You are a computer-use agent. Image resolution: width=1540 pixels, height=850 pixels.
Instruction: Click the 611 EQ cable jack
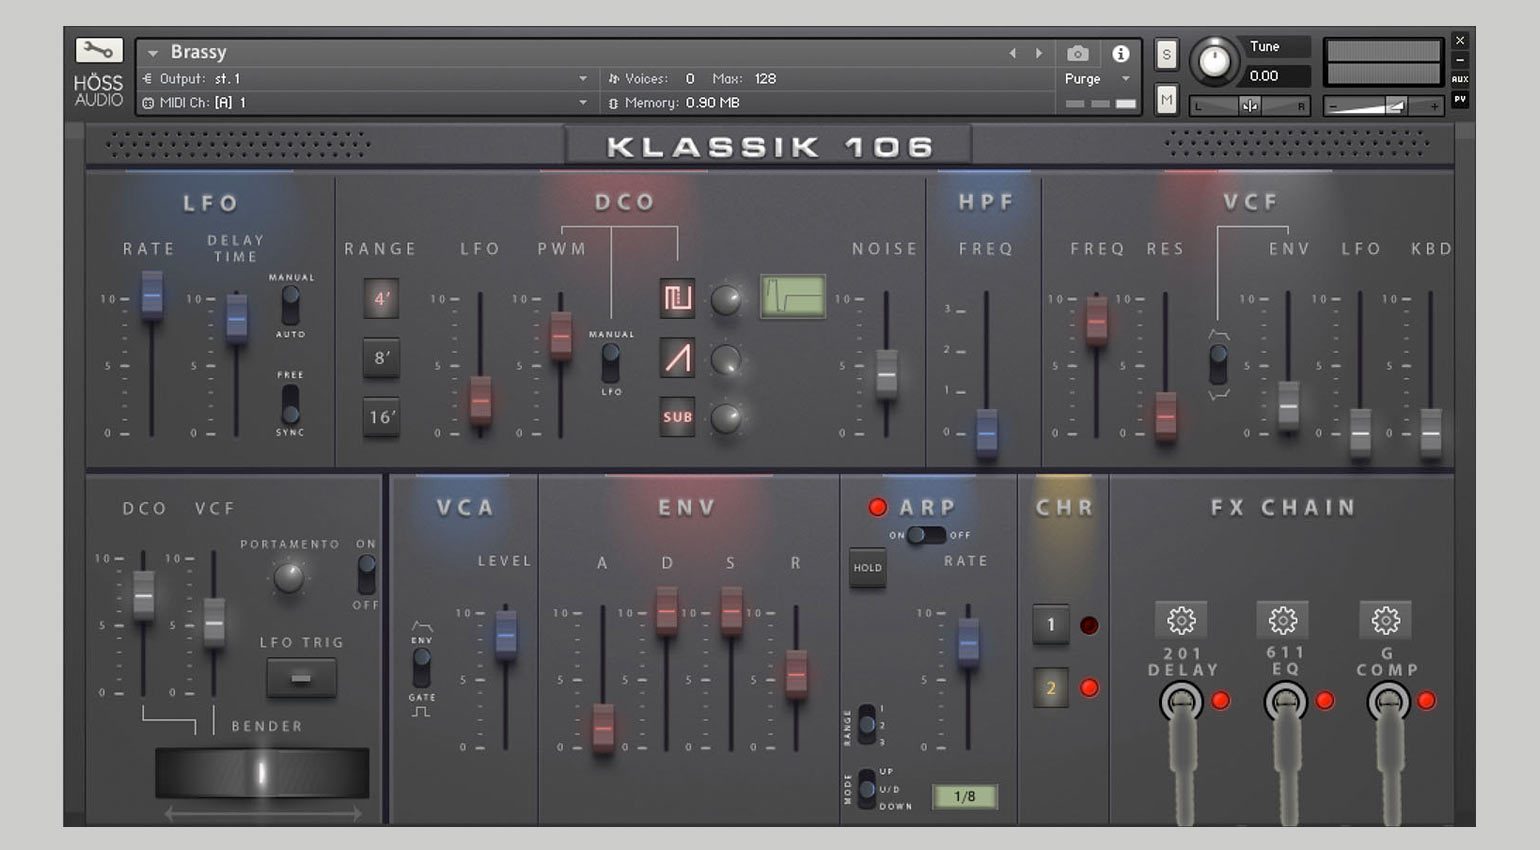pos(1284,703)
